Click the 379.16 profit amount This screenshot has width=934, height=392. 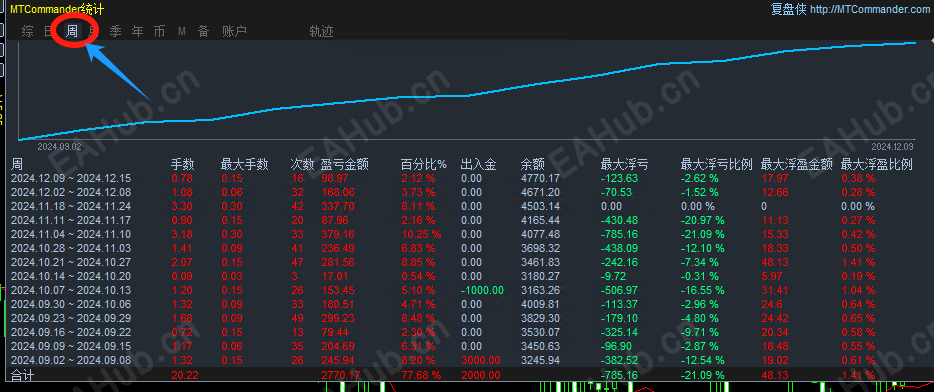tap(337, 234)
